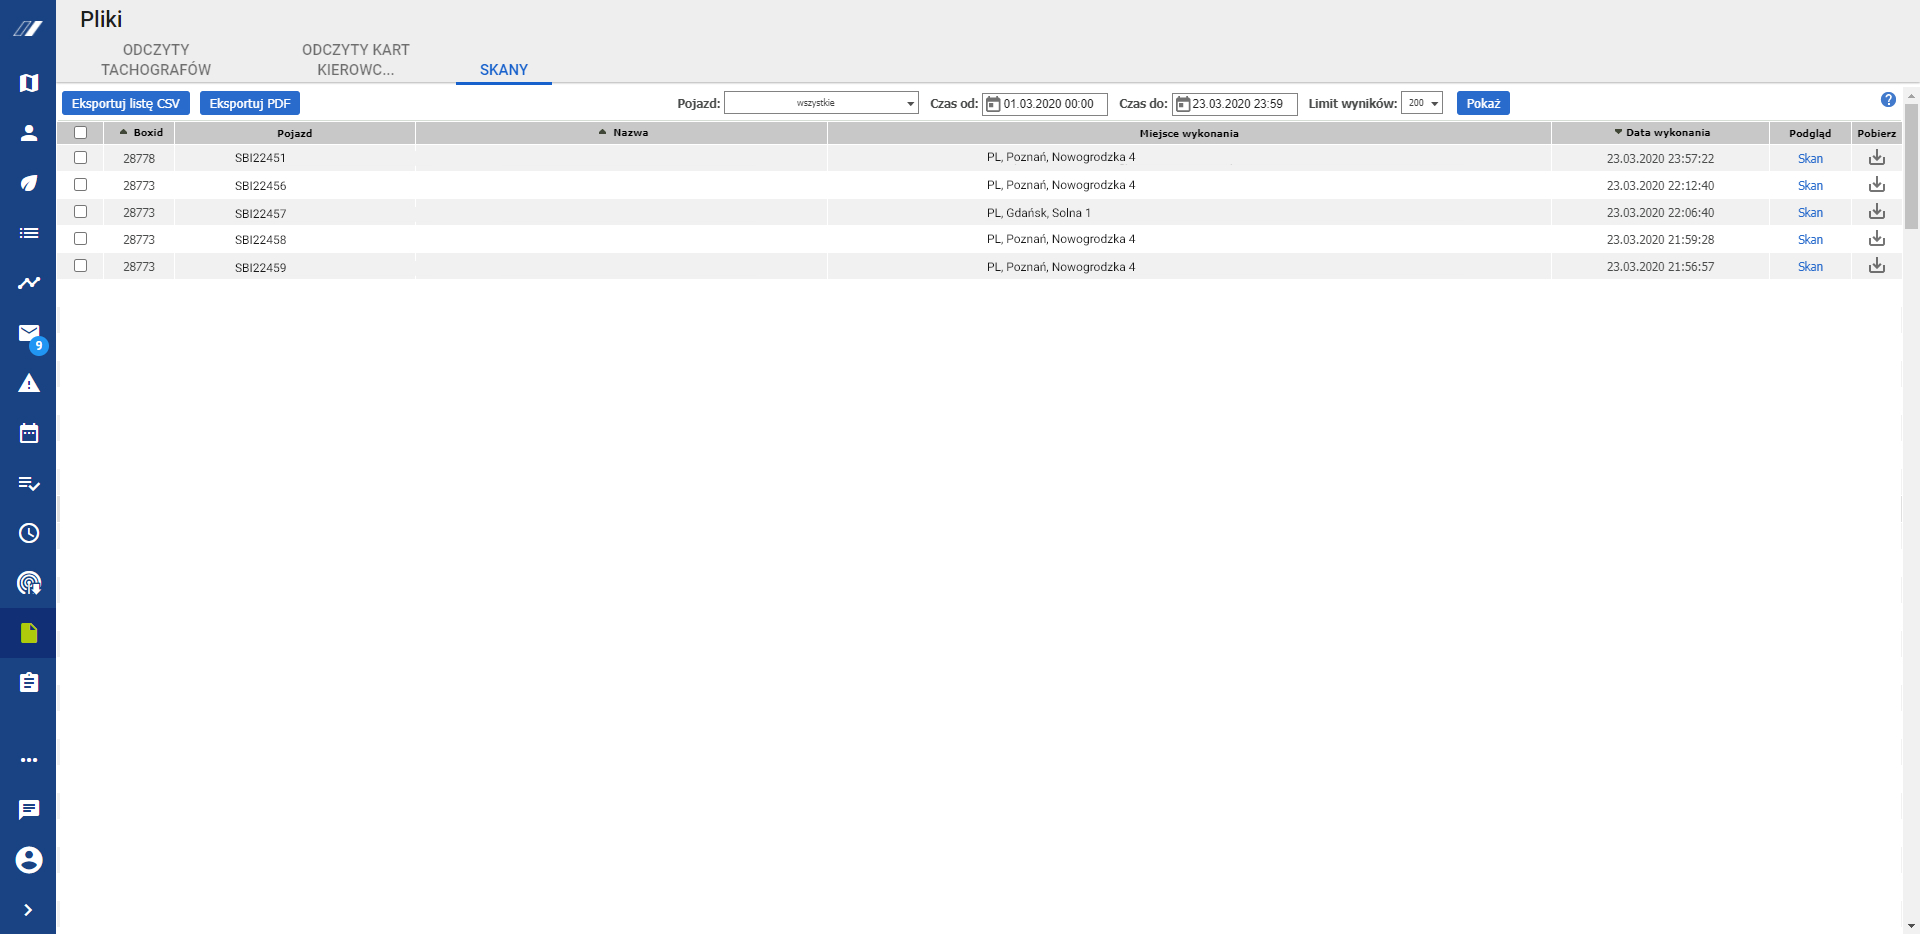This screenshot has width=1920, height=934.
Task: Expand the Limit wyników dropdown
Action: [x=1421, y=103]
